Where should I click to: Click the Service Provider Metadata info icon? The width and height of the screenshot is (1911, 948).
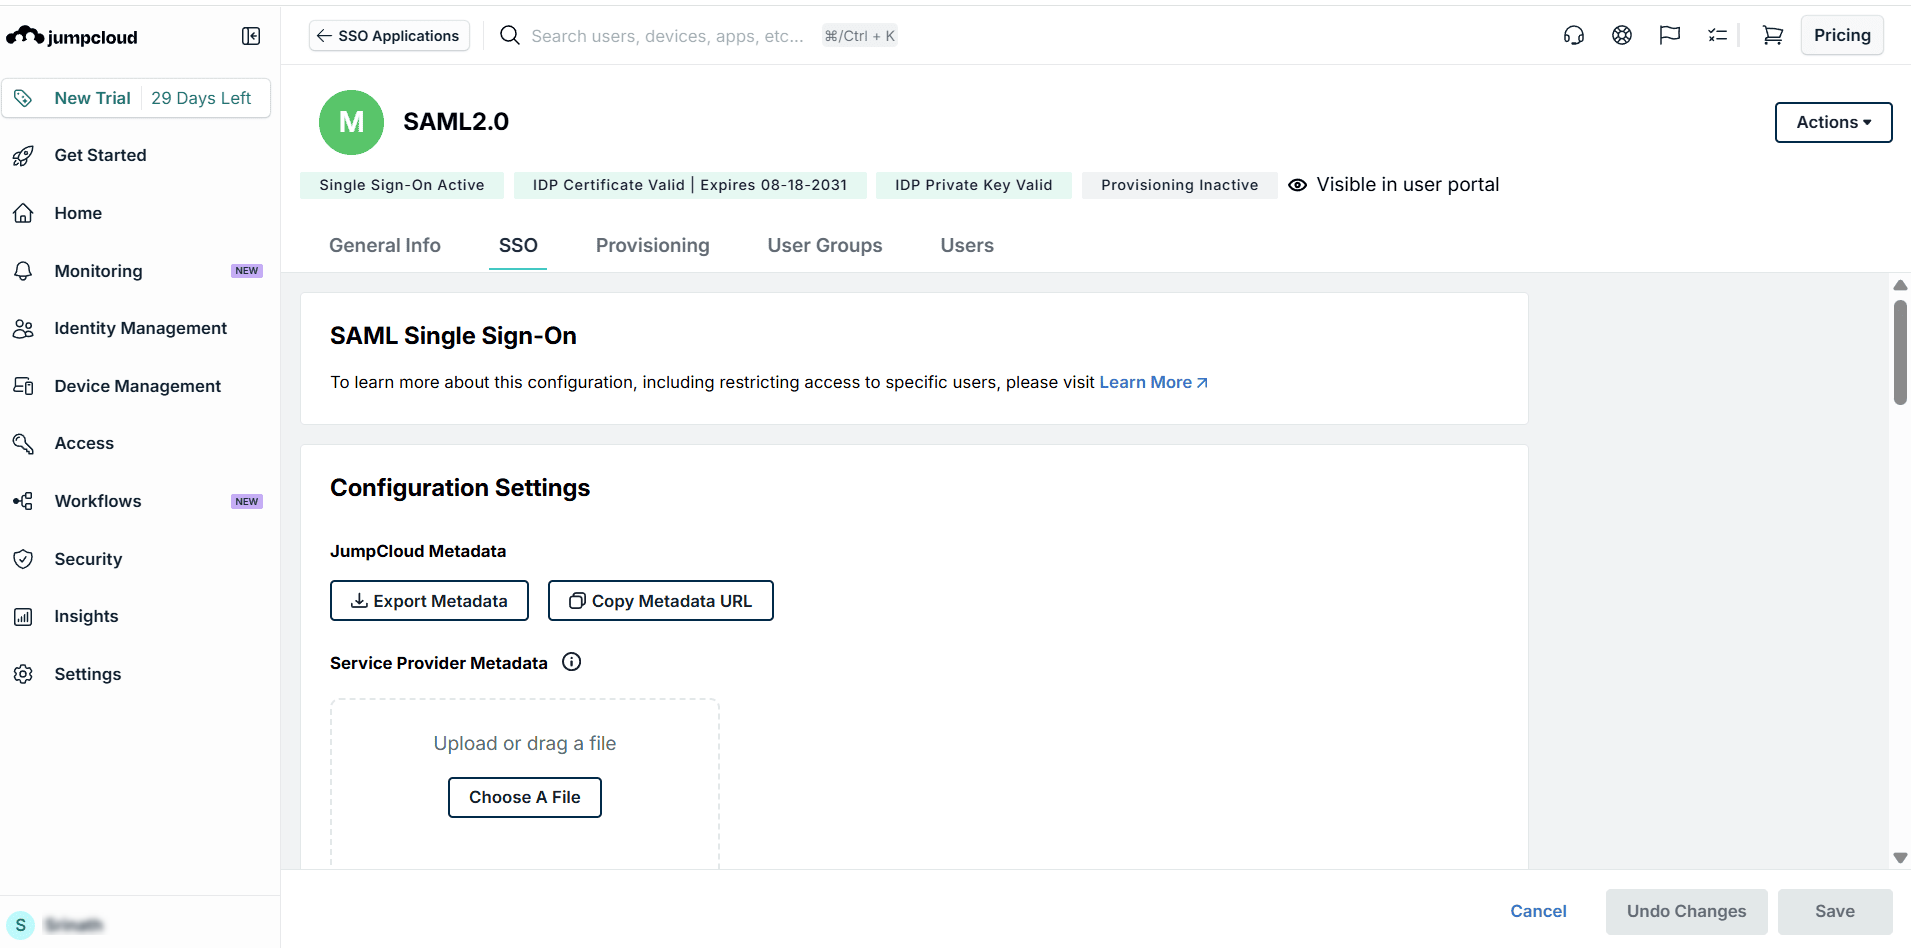572,662
